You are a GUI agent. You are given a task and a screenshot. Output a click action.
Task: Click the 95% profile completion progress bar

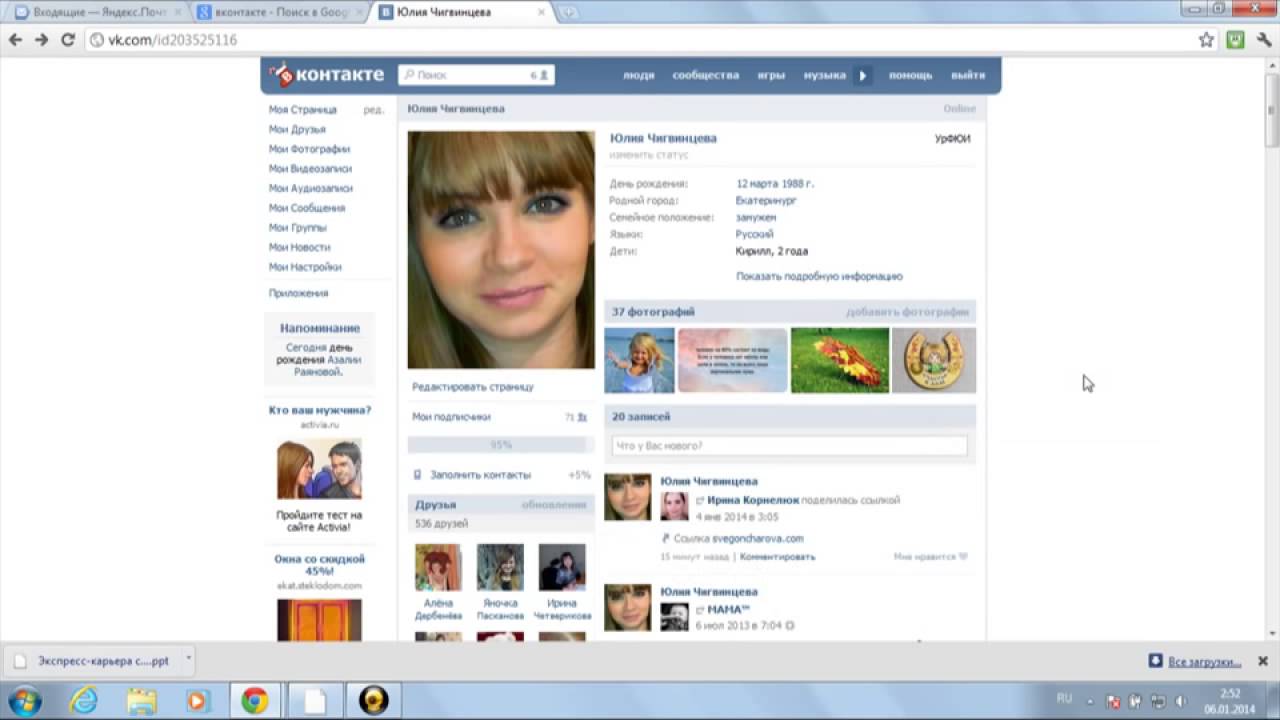click(x=500, y=445)
